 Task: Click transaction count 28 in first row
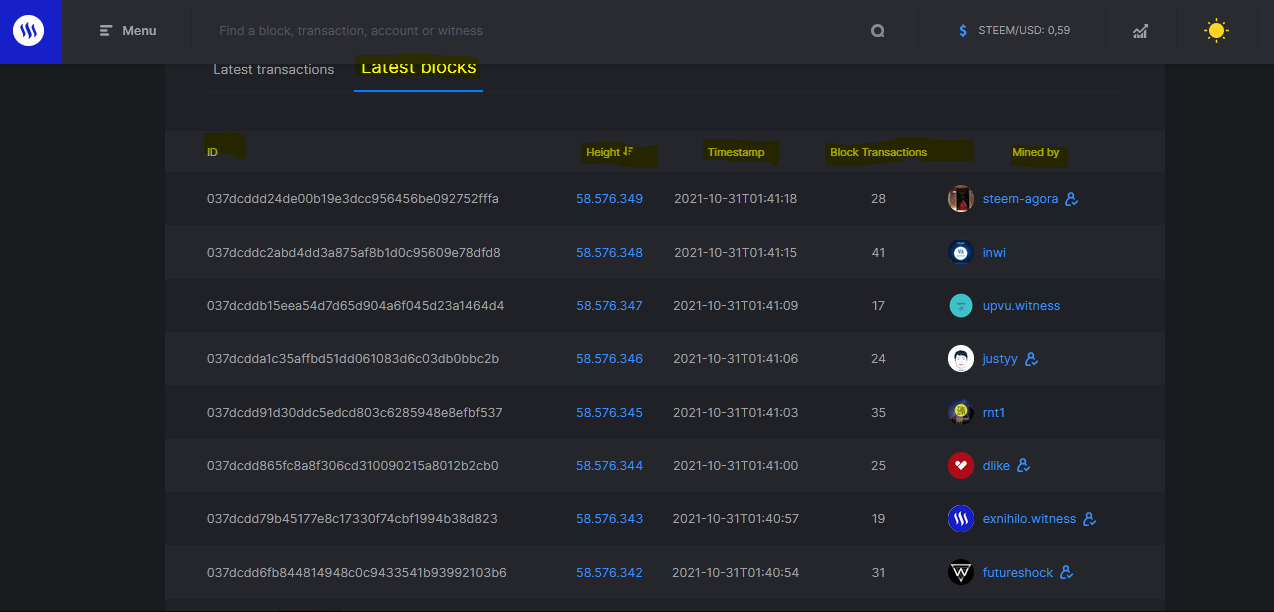pos(878,199)
